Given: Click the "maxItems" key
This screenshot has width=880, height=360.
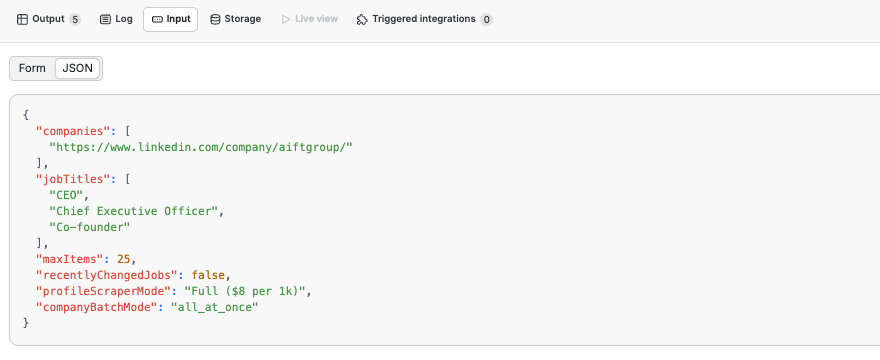Looking at the screenshot, I should [70, 259].
